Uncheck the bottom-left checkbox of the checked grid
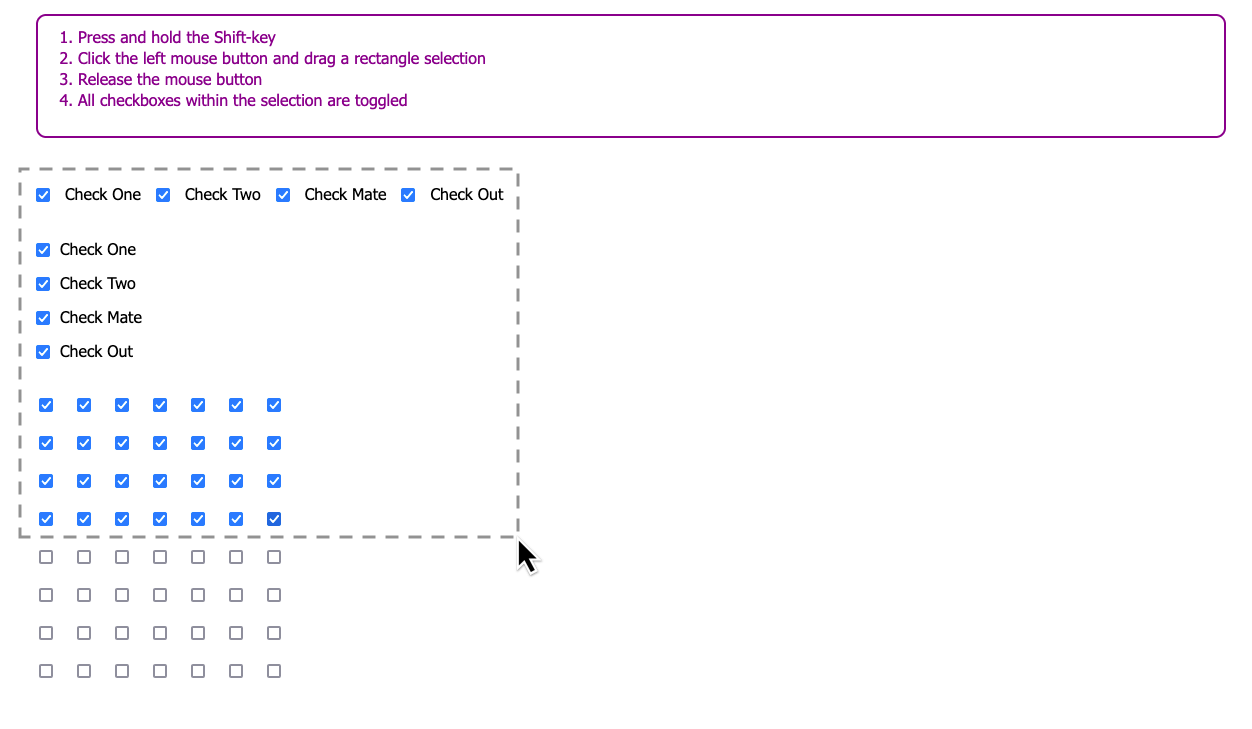Screen dimensions: 1252x729 46,519
